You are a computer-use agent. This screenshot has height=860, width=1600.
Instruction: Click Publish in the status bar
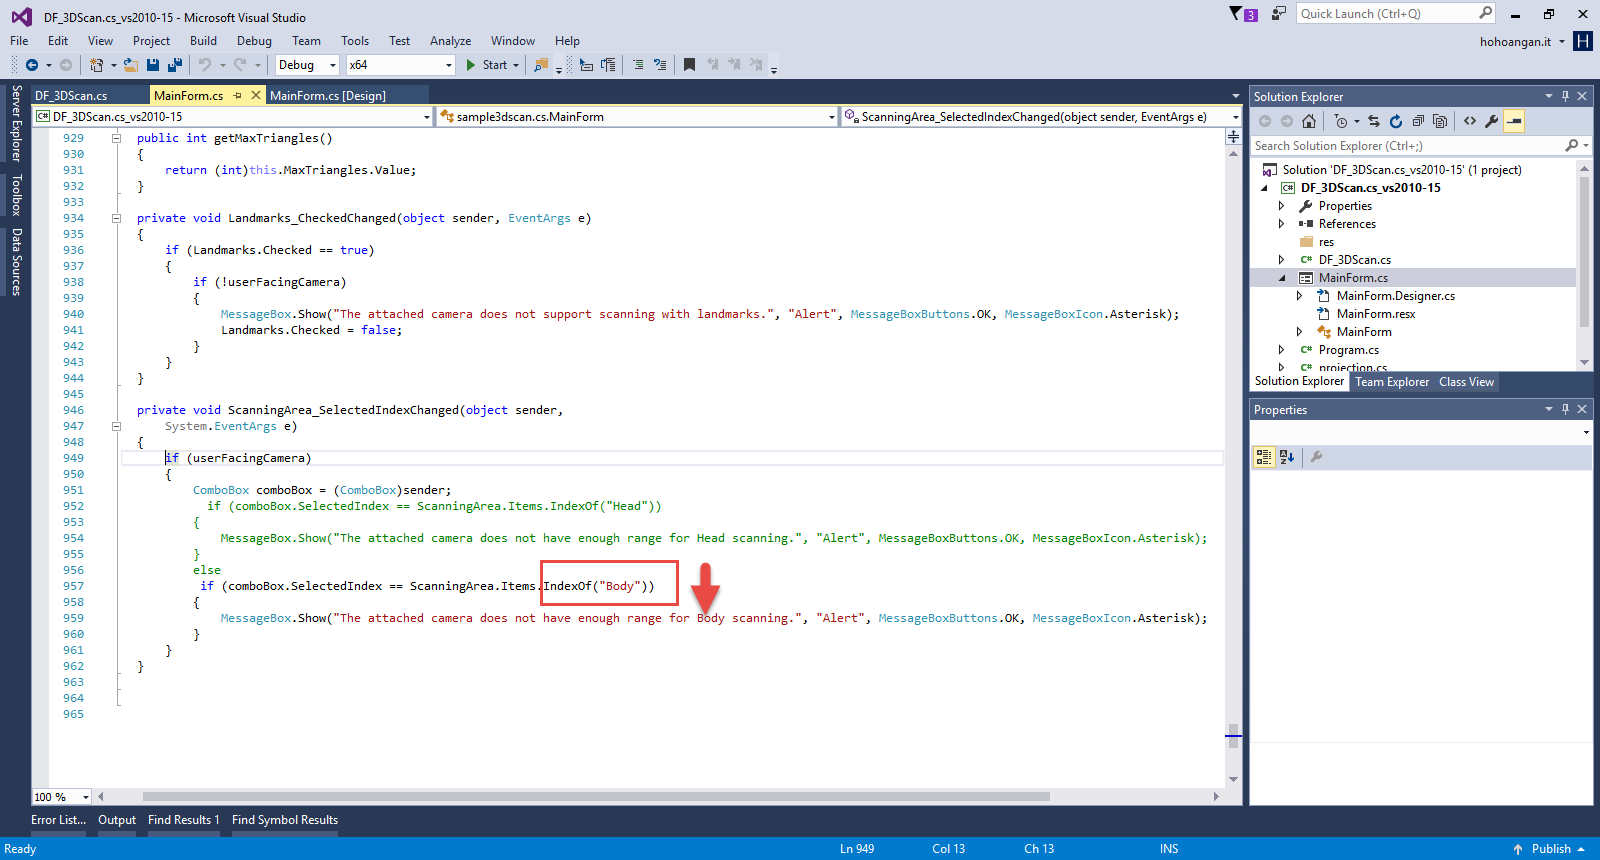[x=1550, y=849]
